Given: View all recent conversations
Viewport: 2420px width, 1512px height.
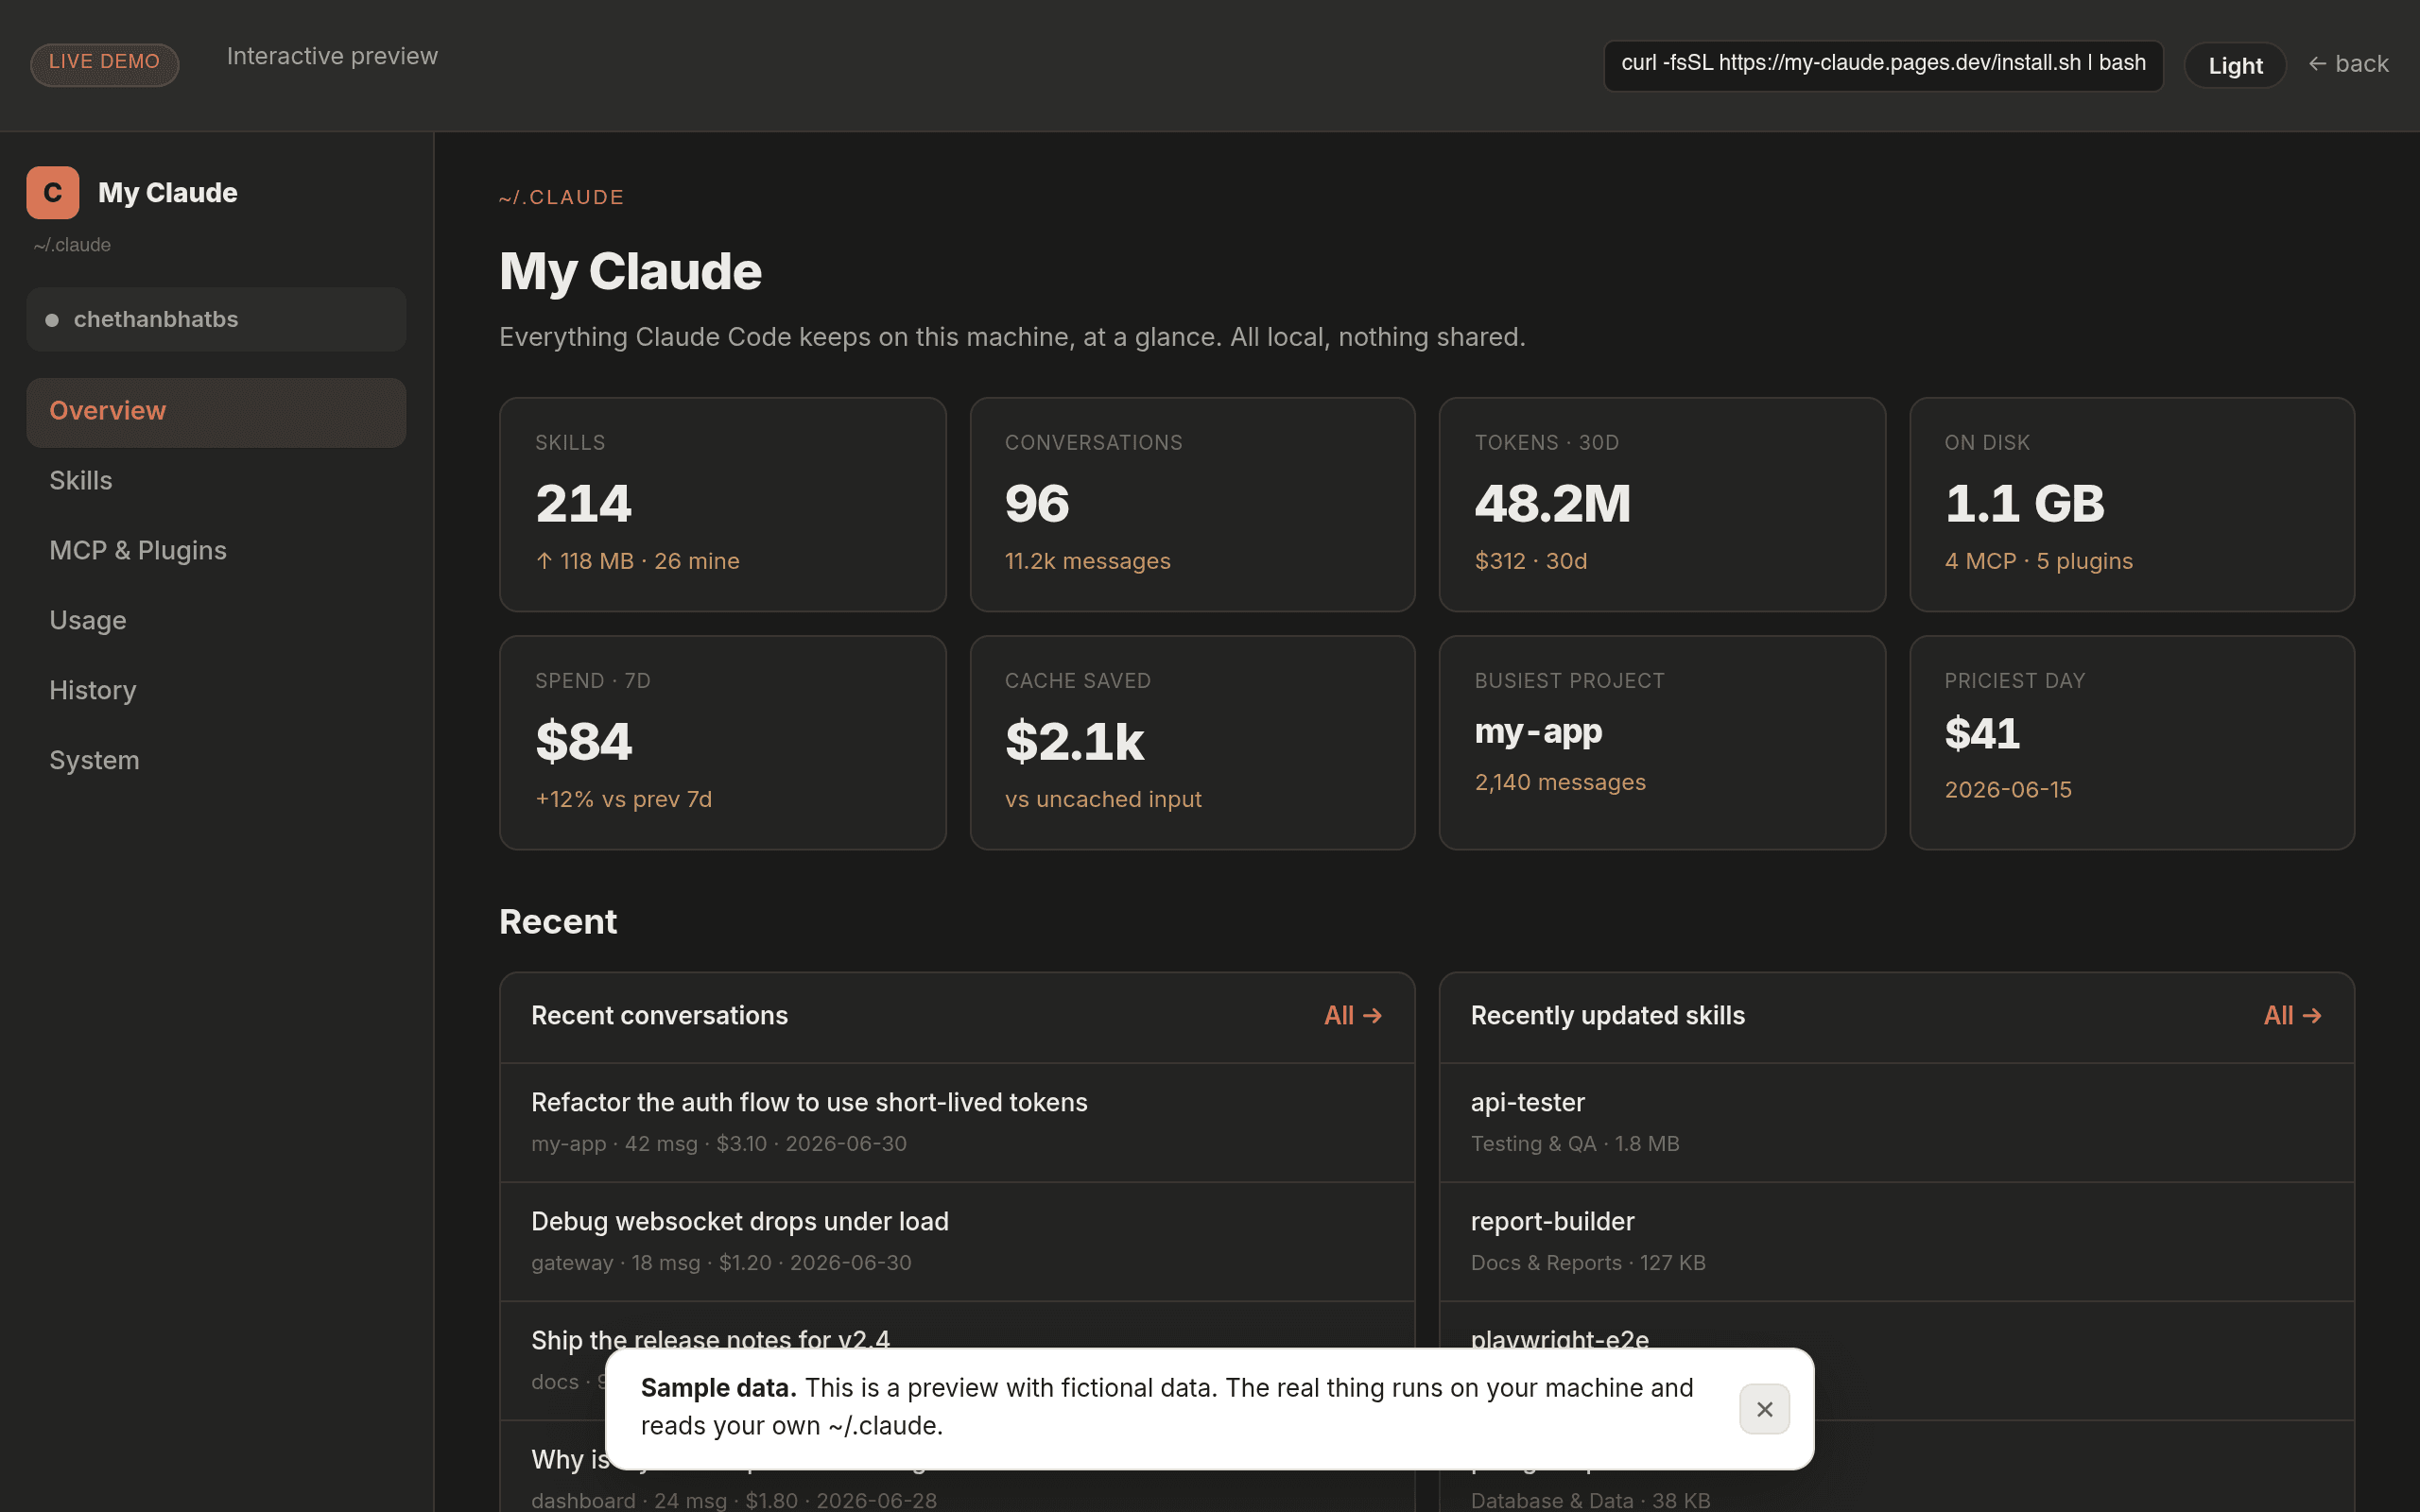Looking at the screenshot, I should (1353, 1016).
